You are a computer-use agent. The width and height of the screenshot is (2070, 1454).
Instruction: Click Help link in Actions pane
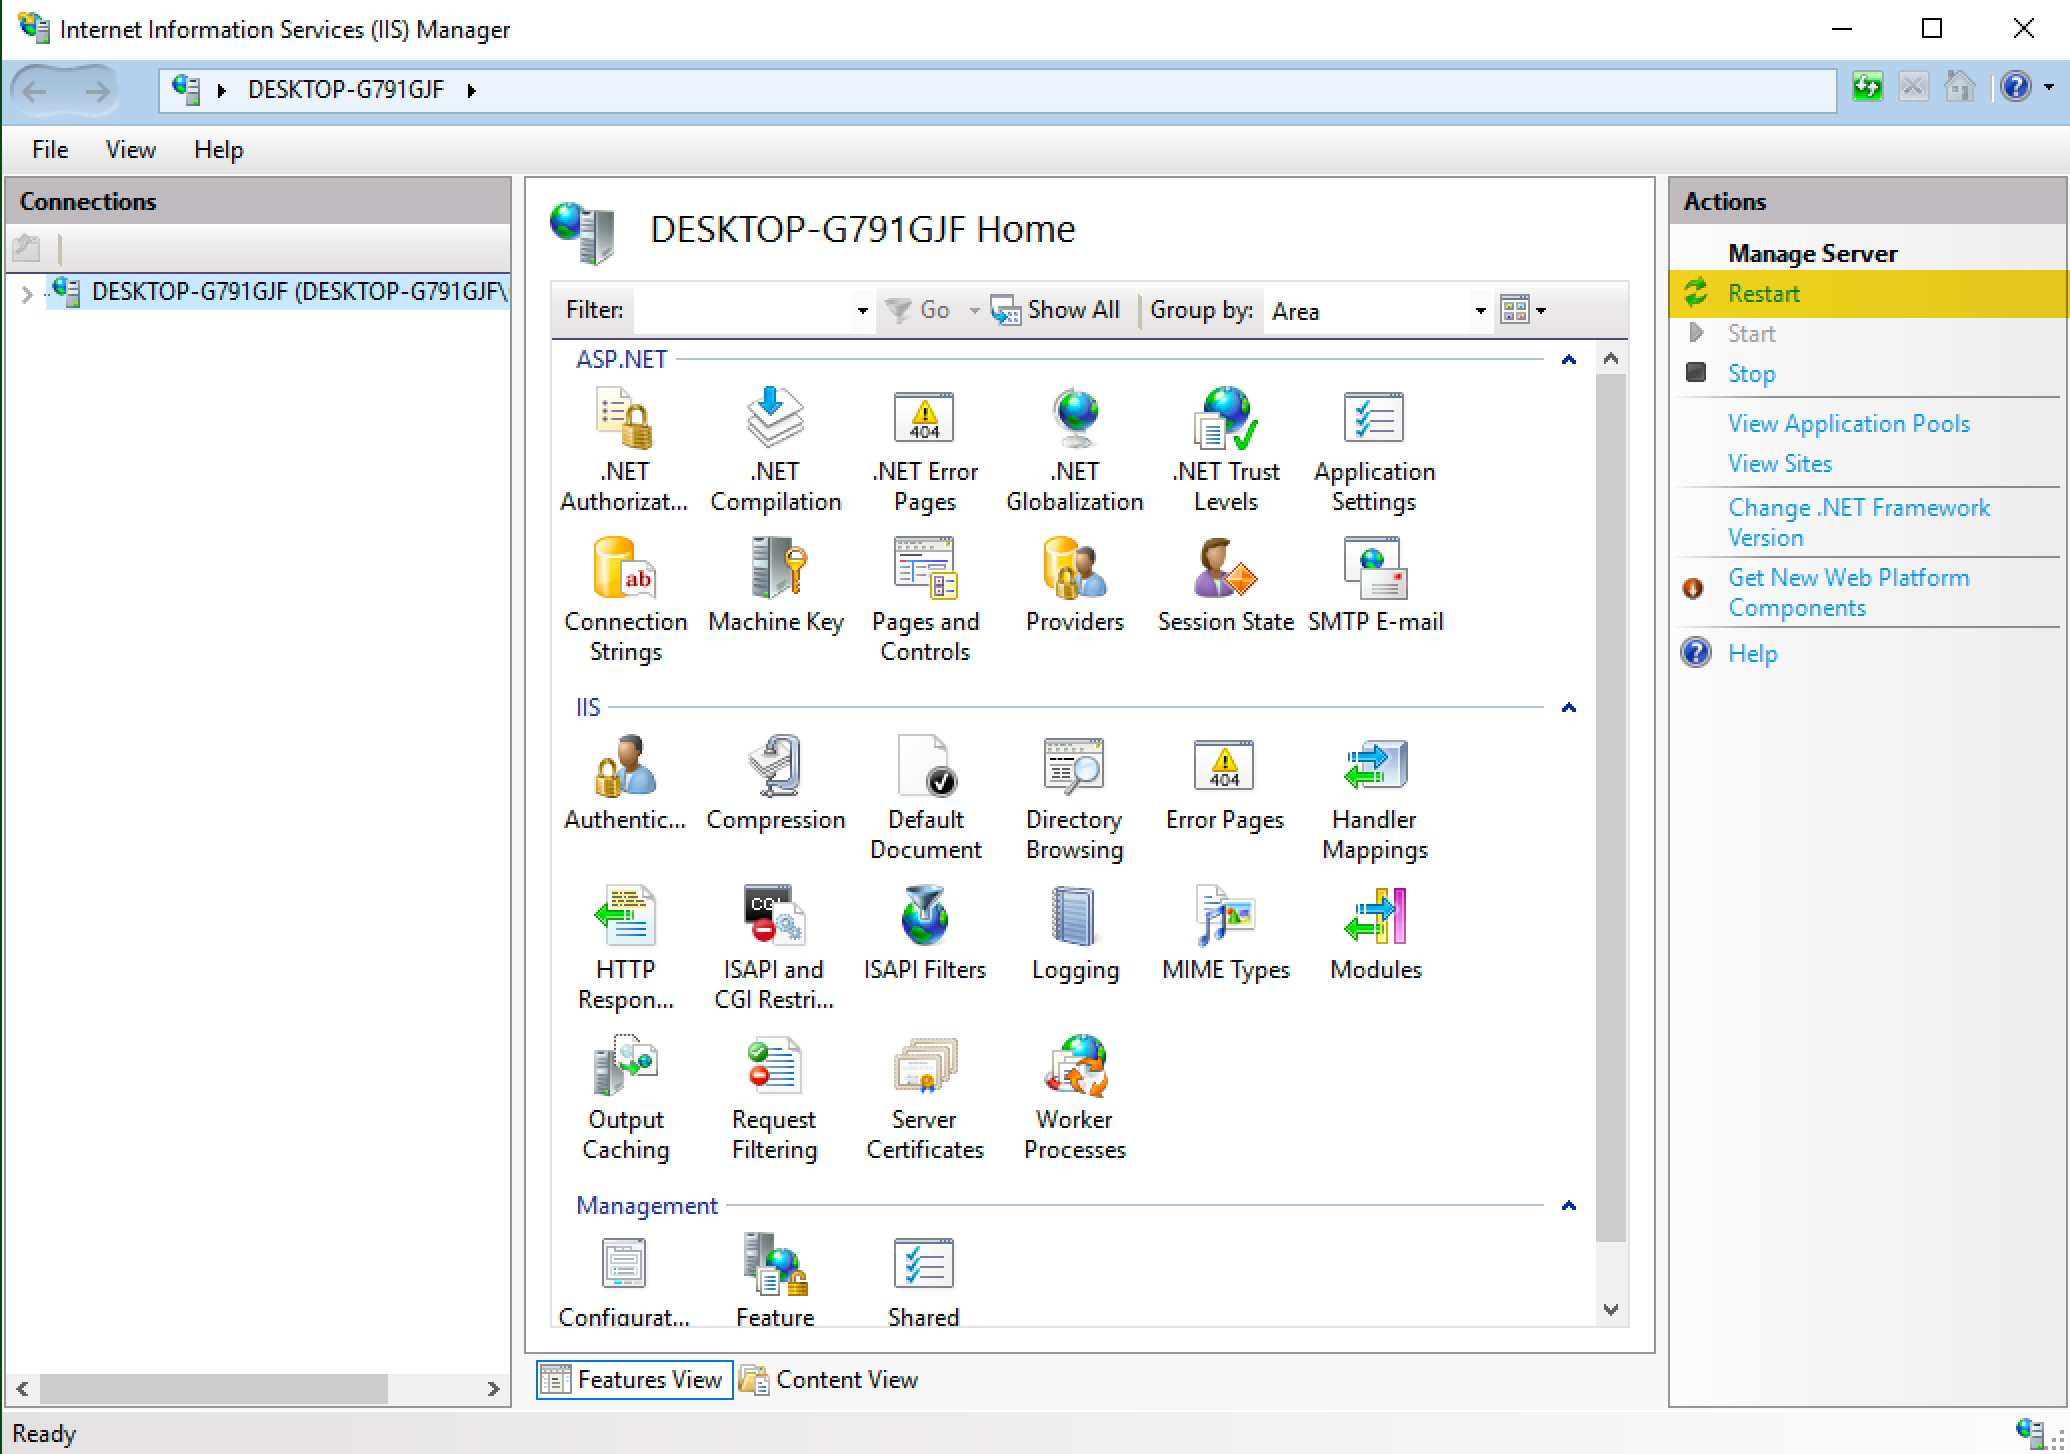[x=1753, y=654]
